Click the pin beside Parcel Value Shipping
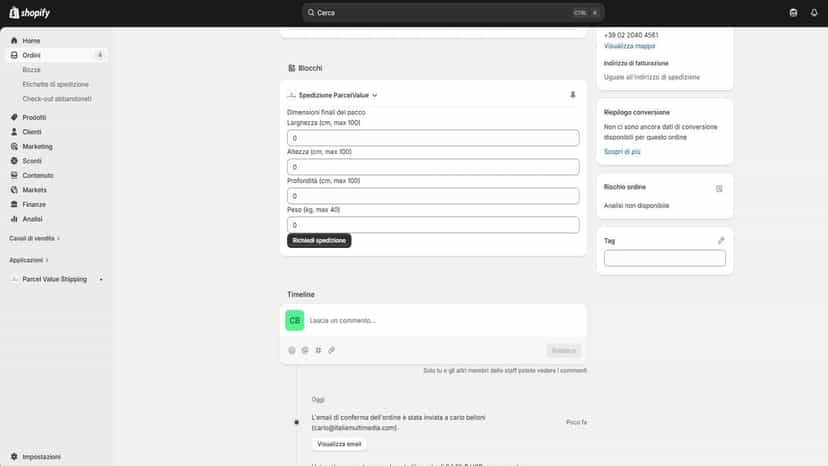This screenshot has height=466, width=828. click(101, 279)
